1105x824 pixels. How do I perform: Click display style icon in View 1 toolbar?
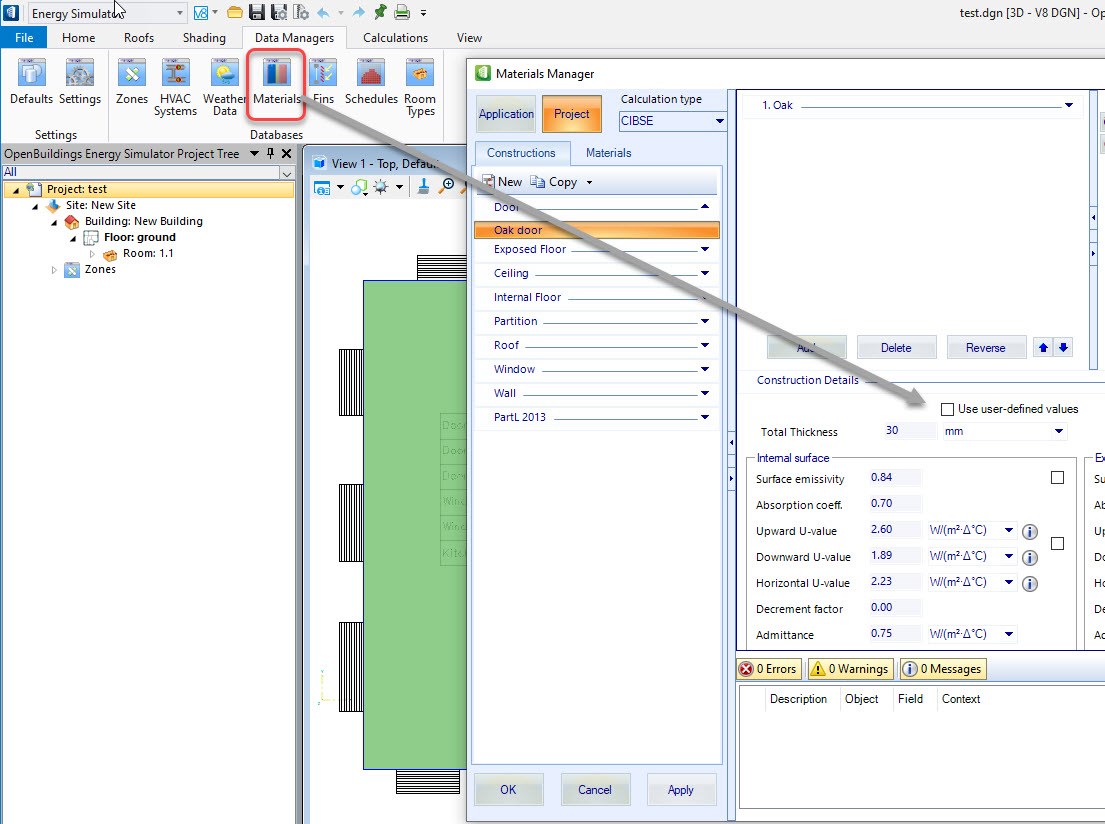[359, 187]
